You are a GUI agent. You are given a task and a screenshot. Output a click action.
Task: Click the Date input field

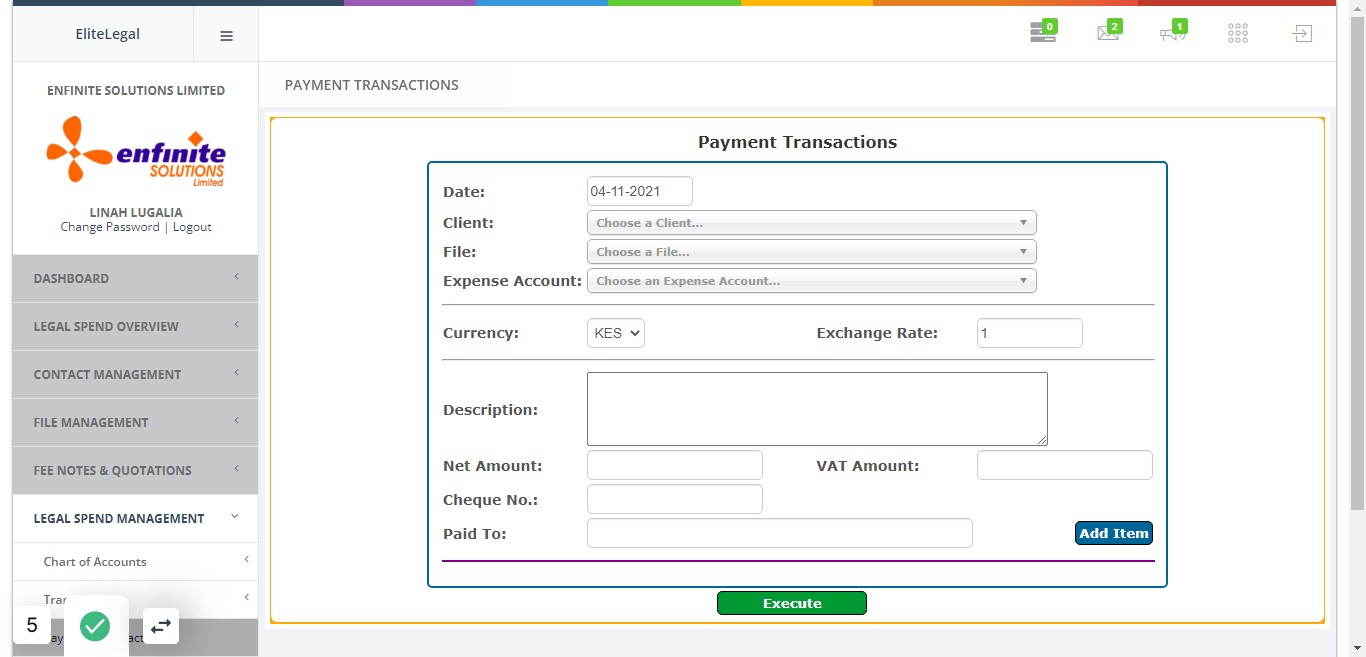(640, 191)
